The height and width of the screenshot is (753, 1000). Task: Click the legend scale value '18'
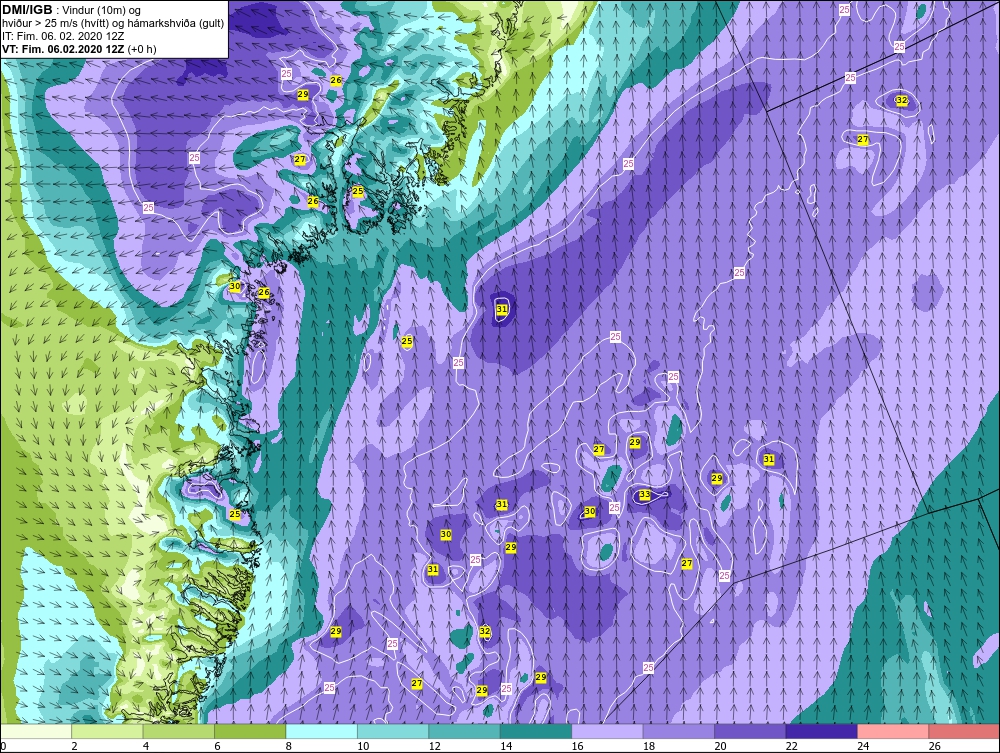(x=649, y=746)
